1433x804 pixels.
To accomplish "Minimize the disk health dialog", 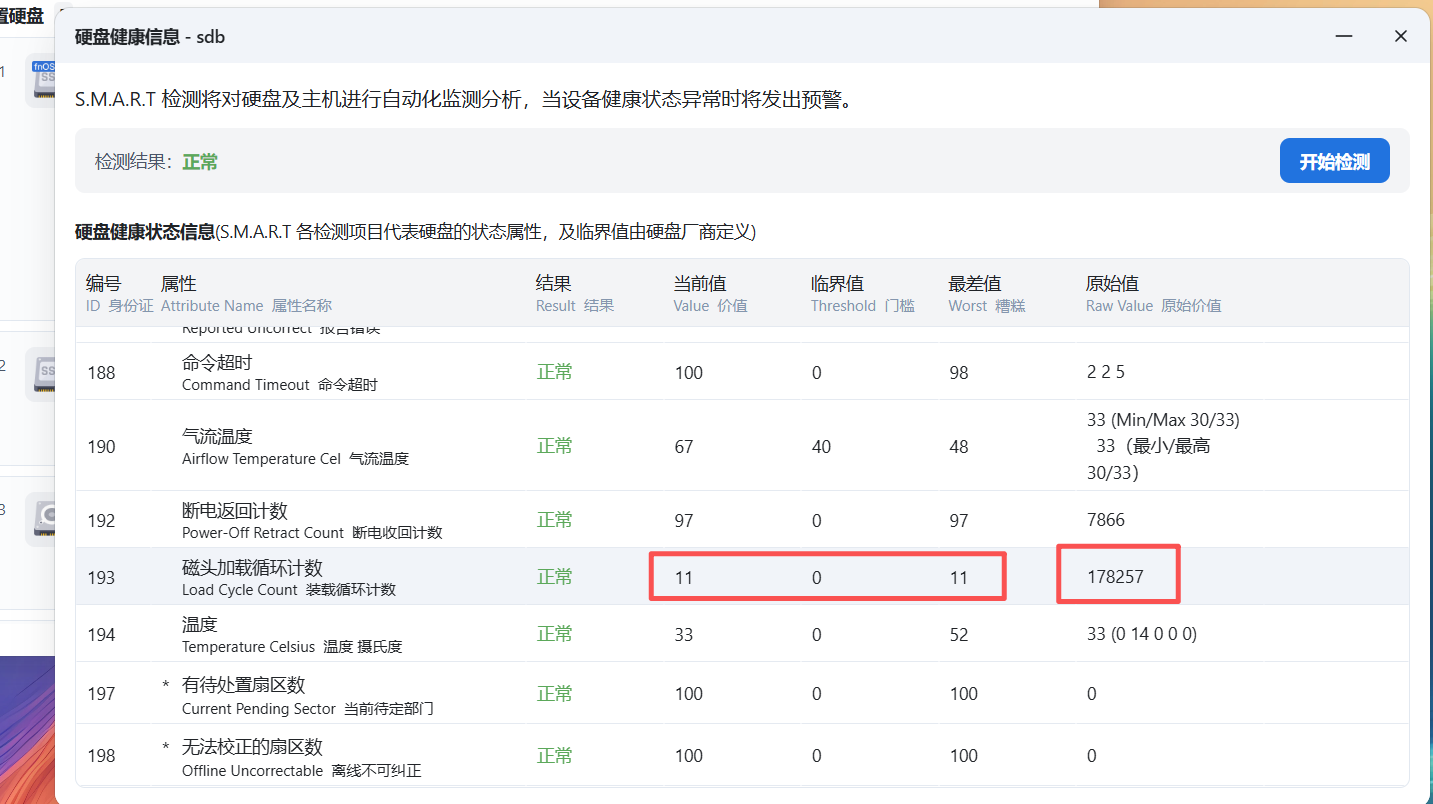I will click(x=1345, y=36).
